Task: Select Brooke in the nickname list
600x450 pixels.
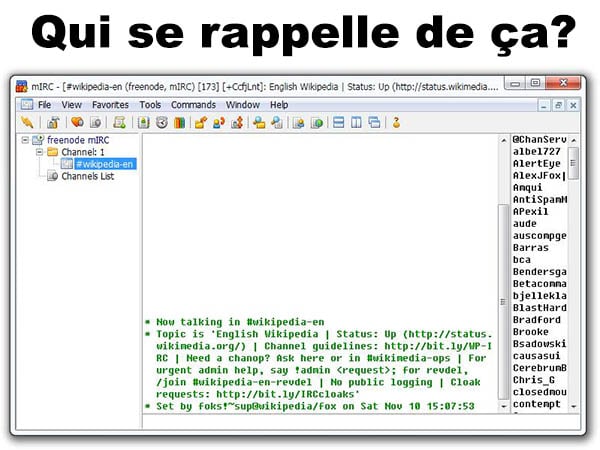Action: pos(530,332)
